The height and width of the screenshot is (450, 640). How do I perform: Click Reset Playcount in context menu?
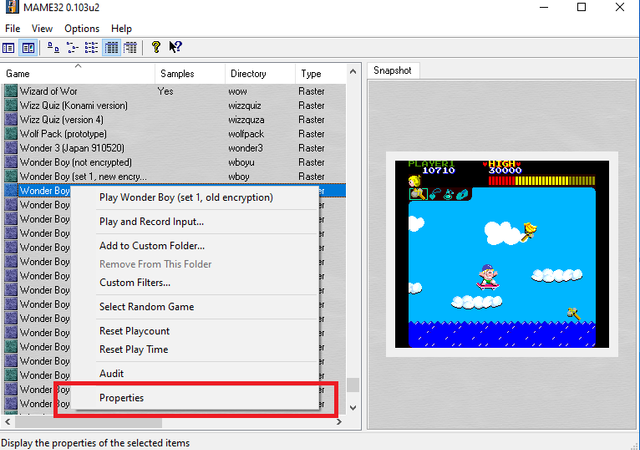coord(195,331)
